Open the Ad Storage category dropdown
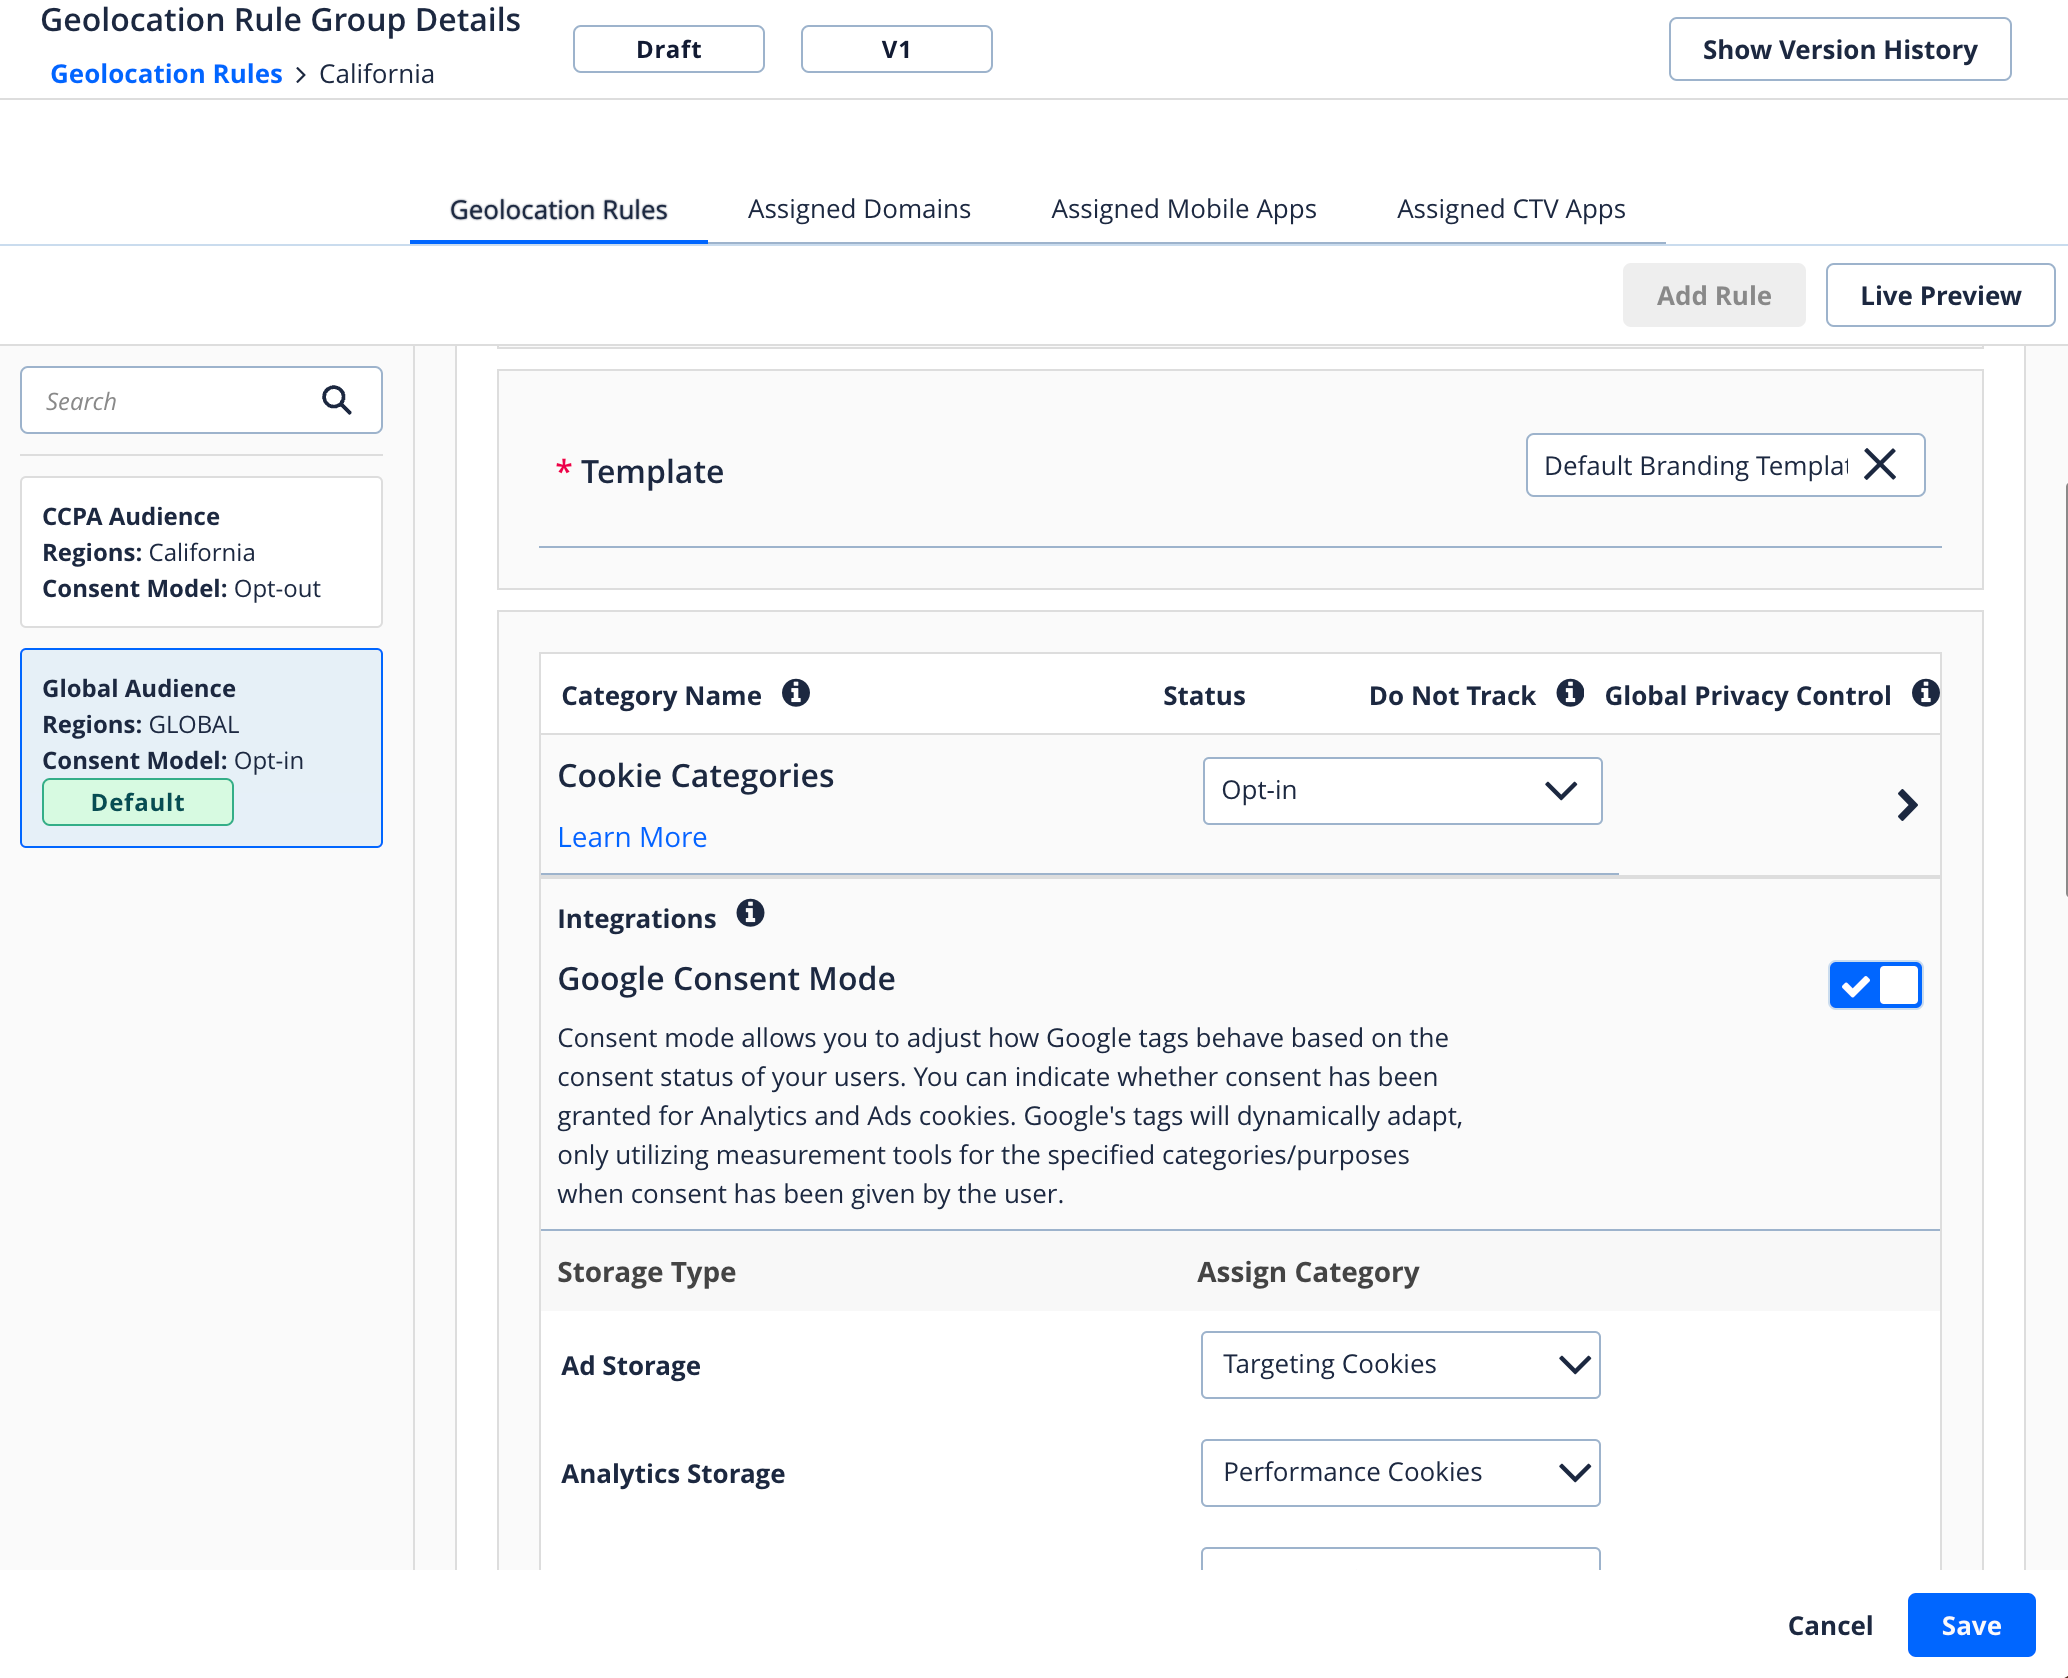The image size is (2068, 1678). tap(1400, 1365)
